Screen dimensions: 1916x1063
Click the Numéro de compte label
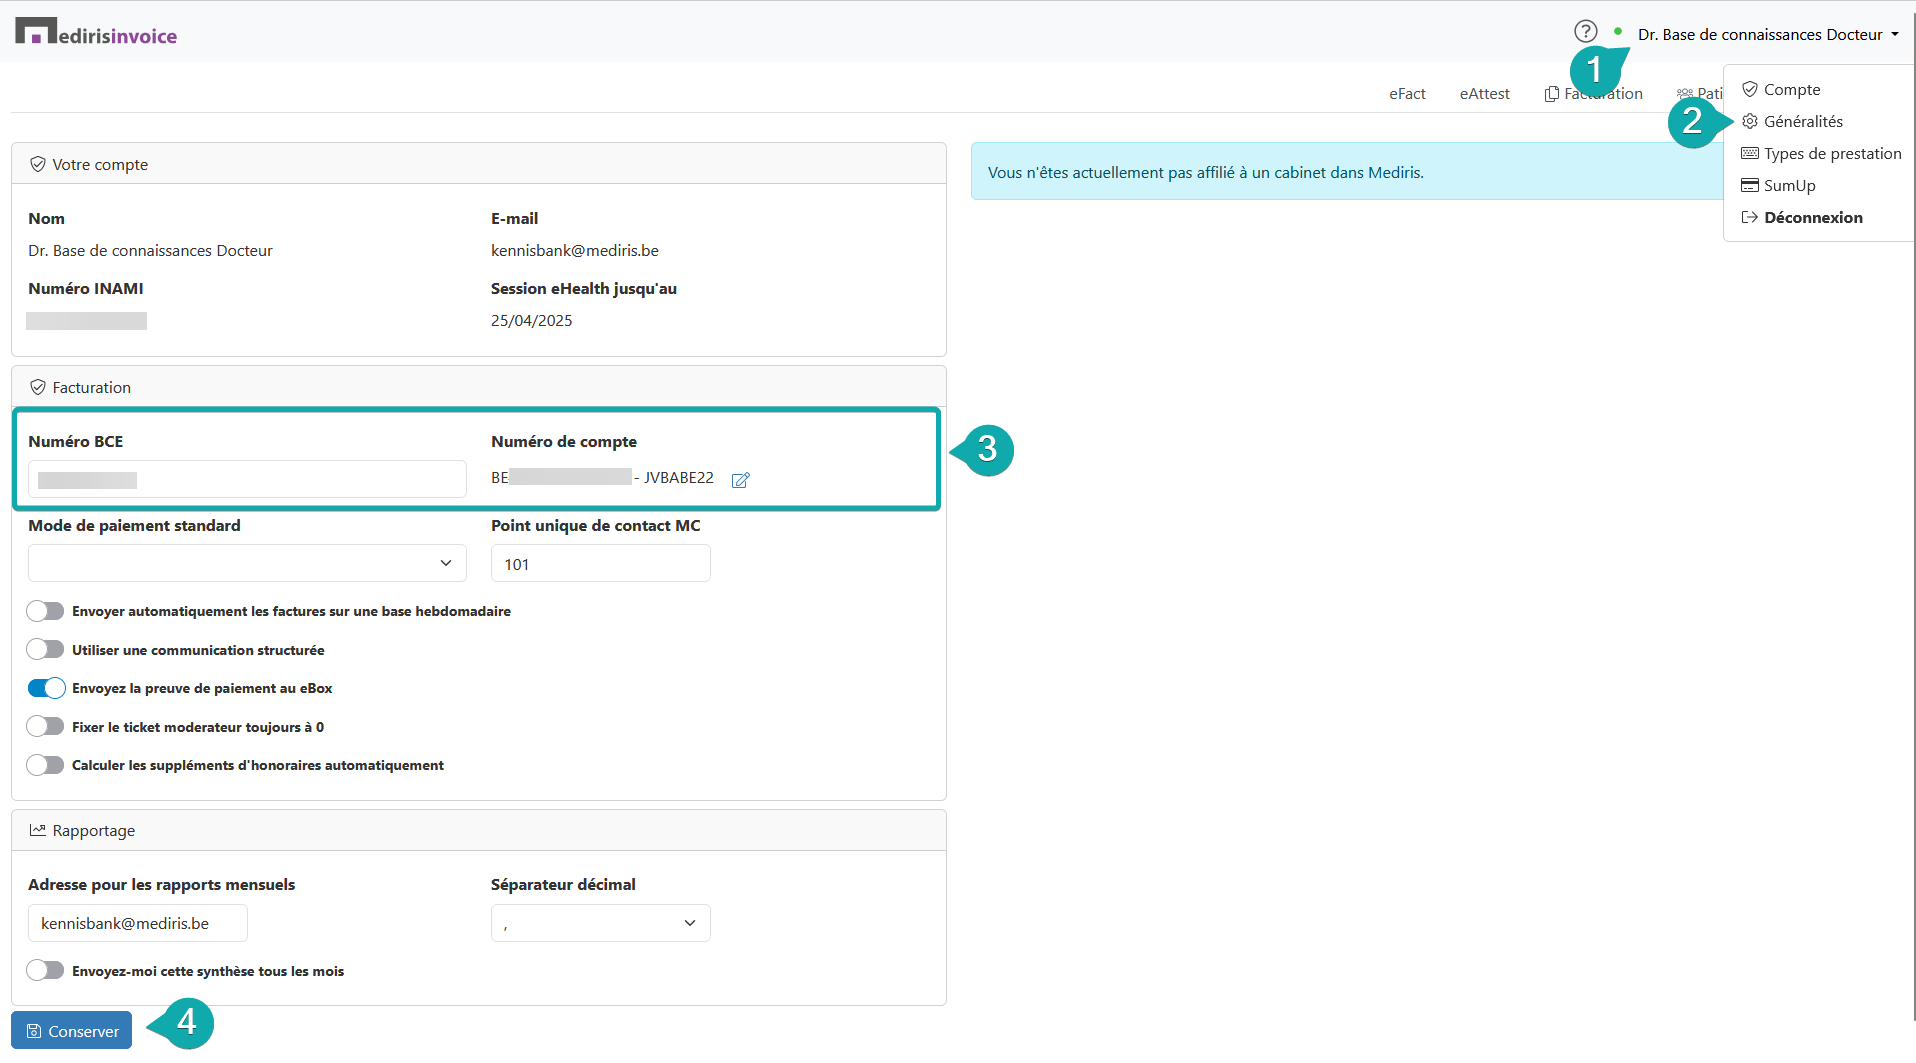(564, 441)
